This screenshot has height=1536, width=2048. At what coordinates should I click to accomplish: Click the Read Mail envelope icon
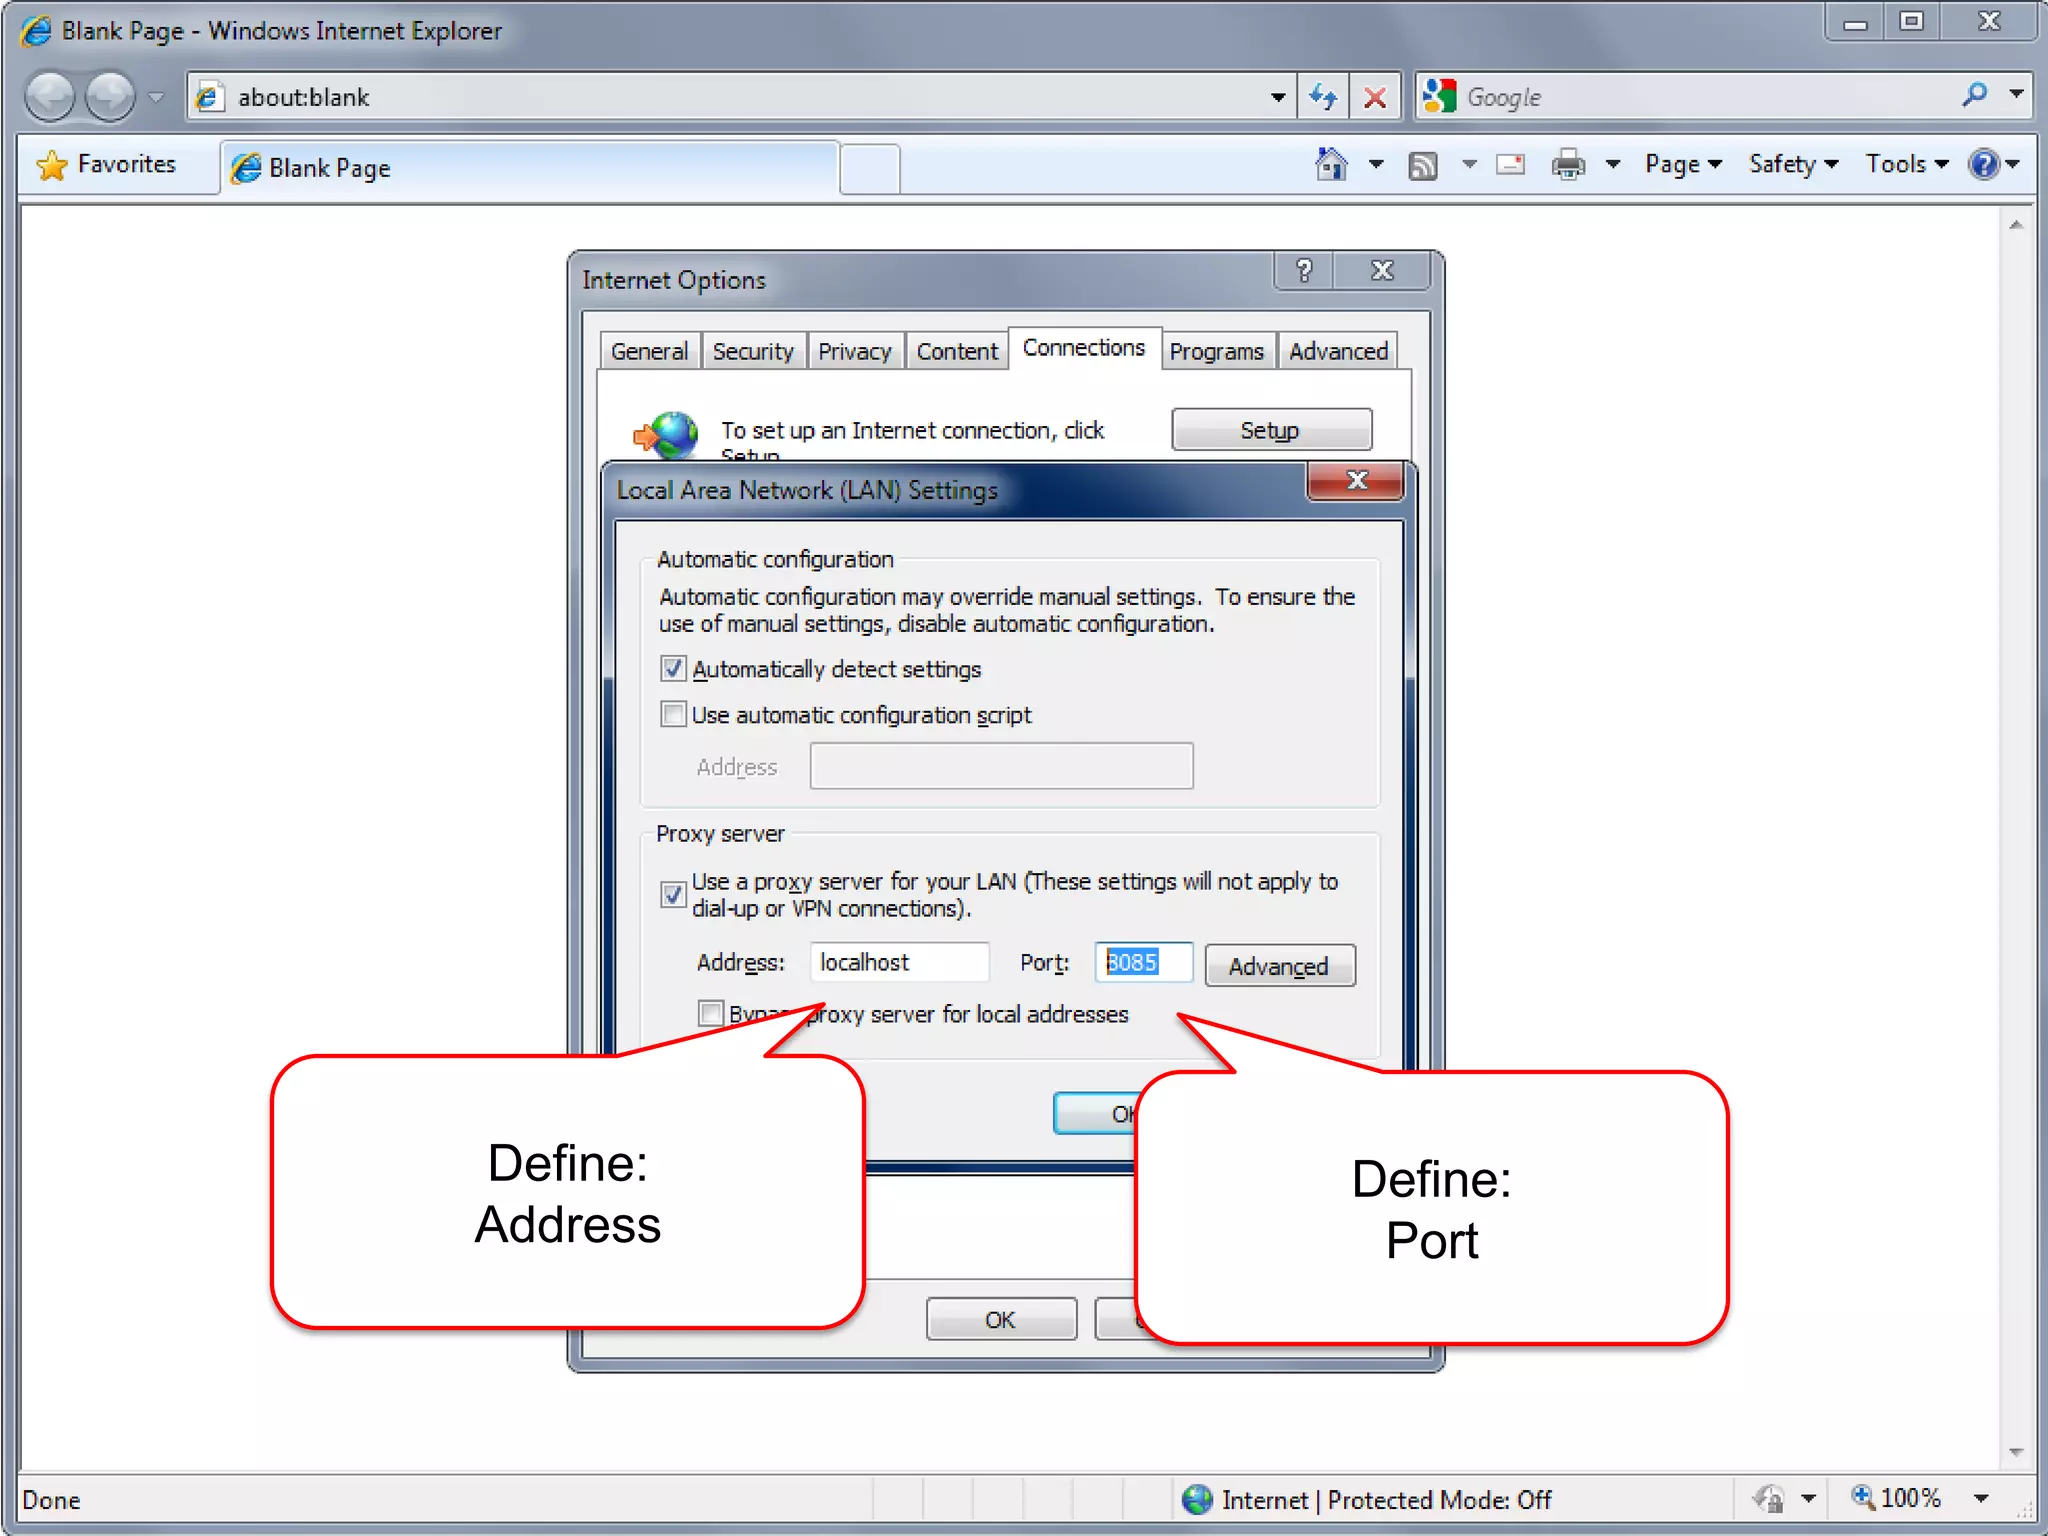pos(1510,165)
